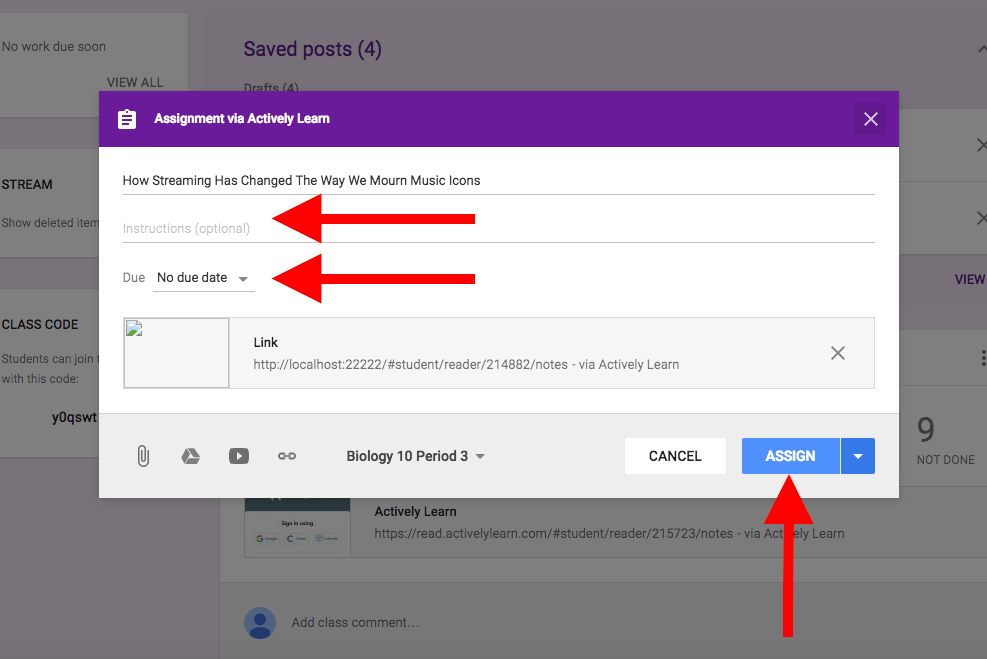Click Show deleted items in sidebar
Image resolution: width=987 pixels, height=659 pixels.
point(50,223)
